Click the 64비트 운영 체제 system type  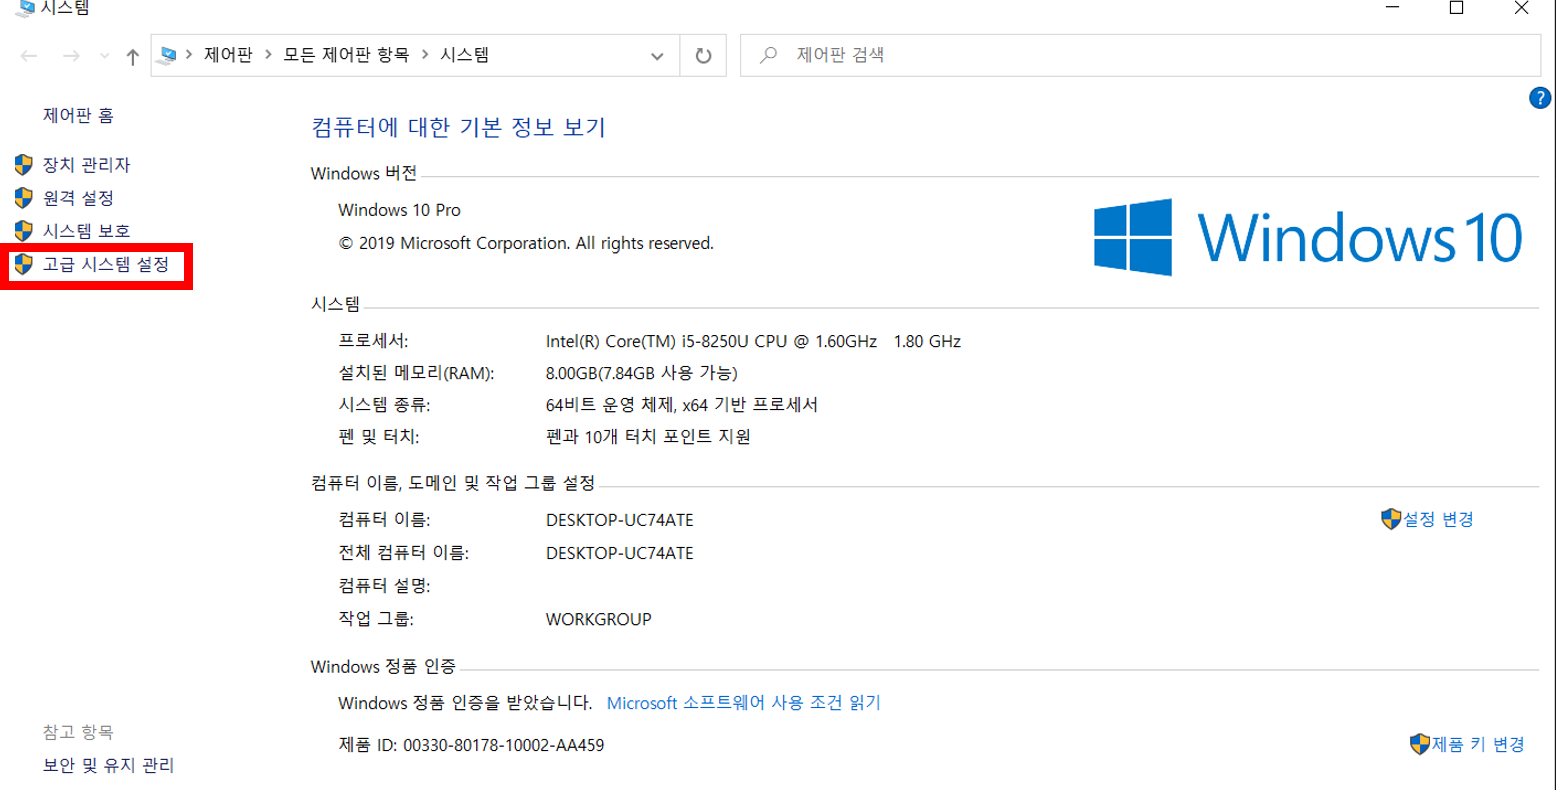[x=682, y=405]
